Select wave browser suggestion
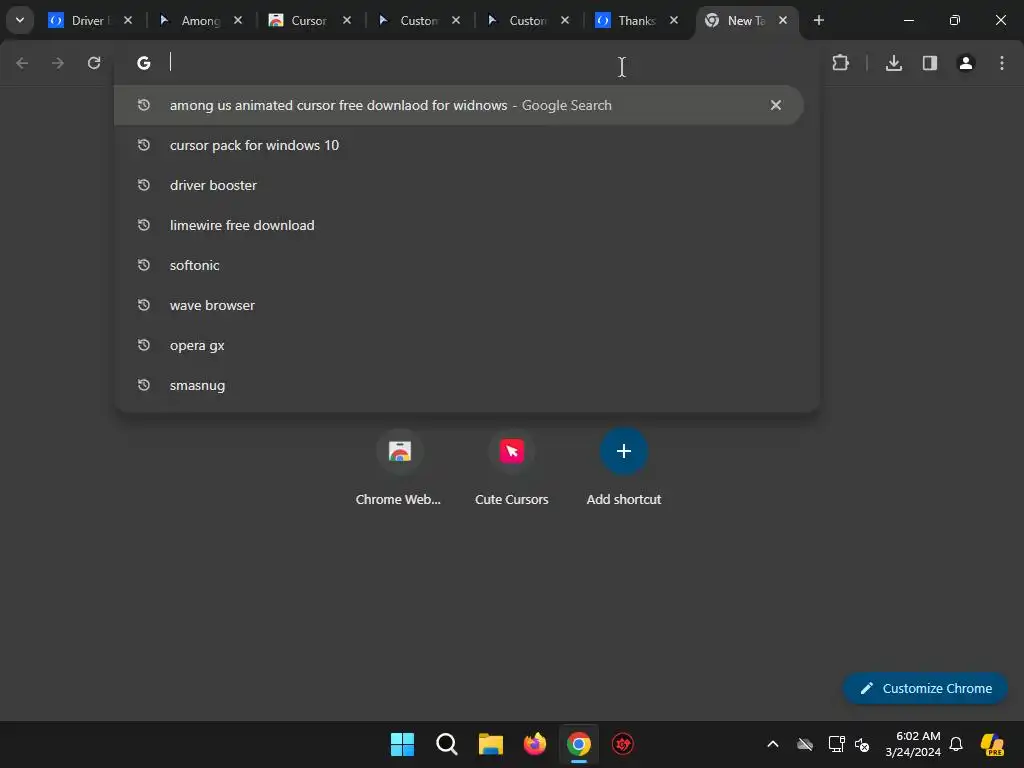 tap(467, 305)
